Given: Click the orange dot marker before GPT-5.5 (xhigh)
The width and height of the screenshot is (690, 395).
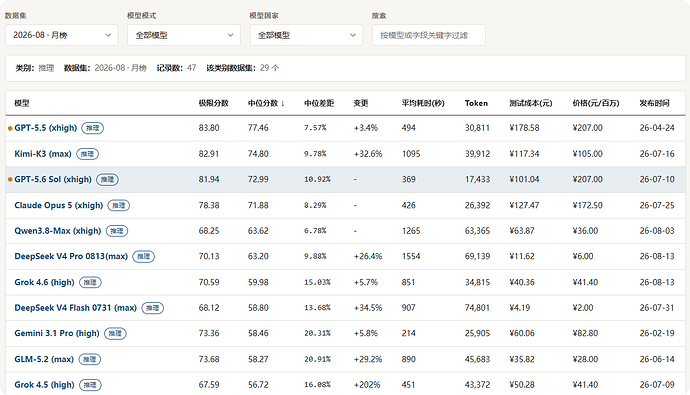Looking at the screenshot, I should 10,128.
